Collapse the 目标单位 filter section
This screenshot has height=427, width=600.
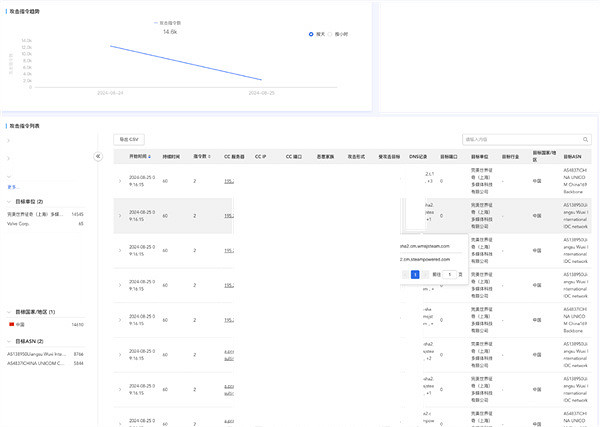pos(9,202)
